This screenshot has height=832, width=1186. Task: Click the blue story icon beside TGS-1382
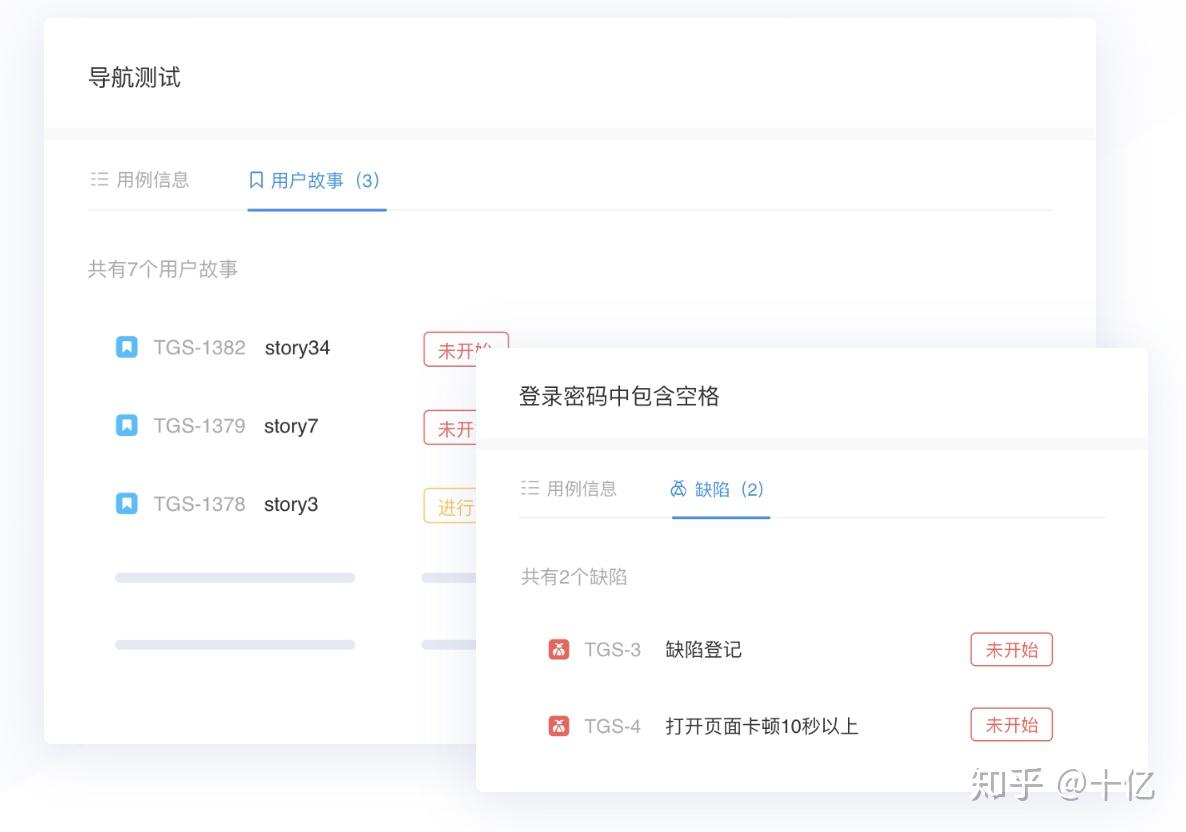126,347
